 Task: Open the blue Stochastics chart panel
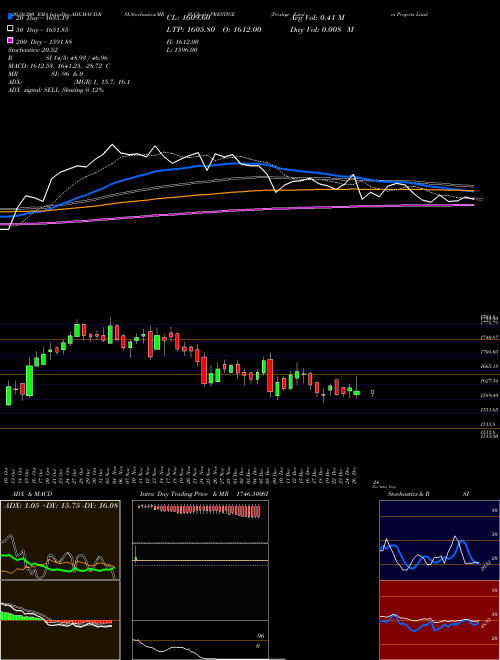click(439, 540)
